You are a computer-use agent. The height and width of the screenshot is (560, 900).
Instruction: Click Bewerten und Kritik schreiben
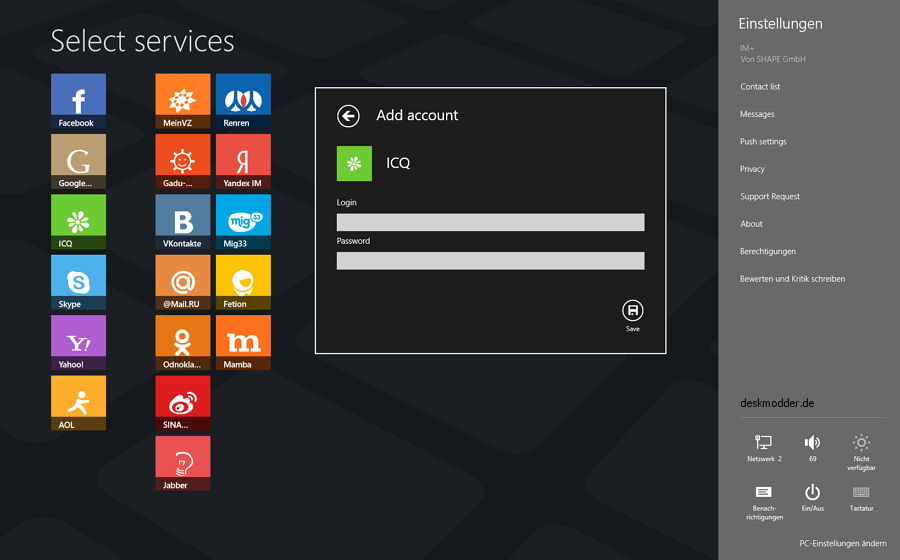(792, 279)
